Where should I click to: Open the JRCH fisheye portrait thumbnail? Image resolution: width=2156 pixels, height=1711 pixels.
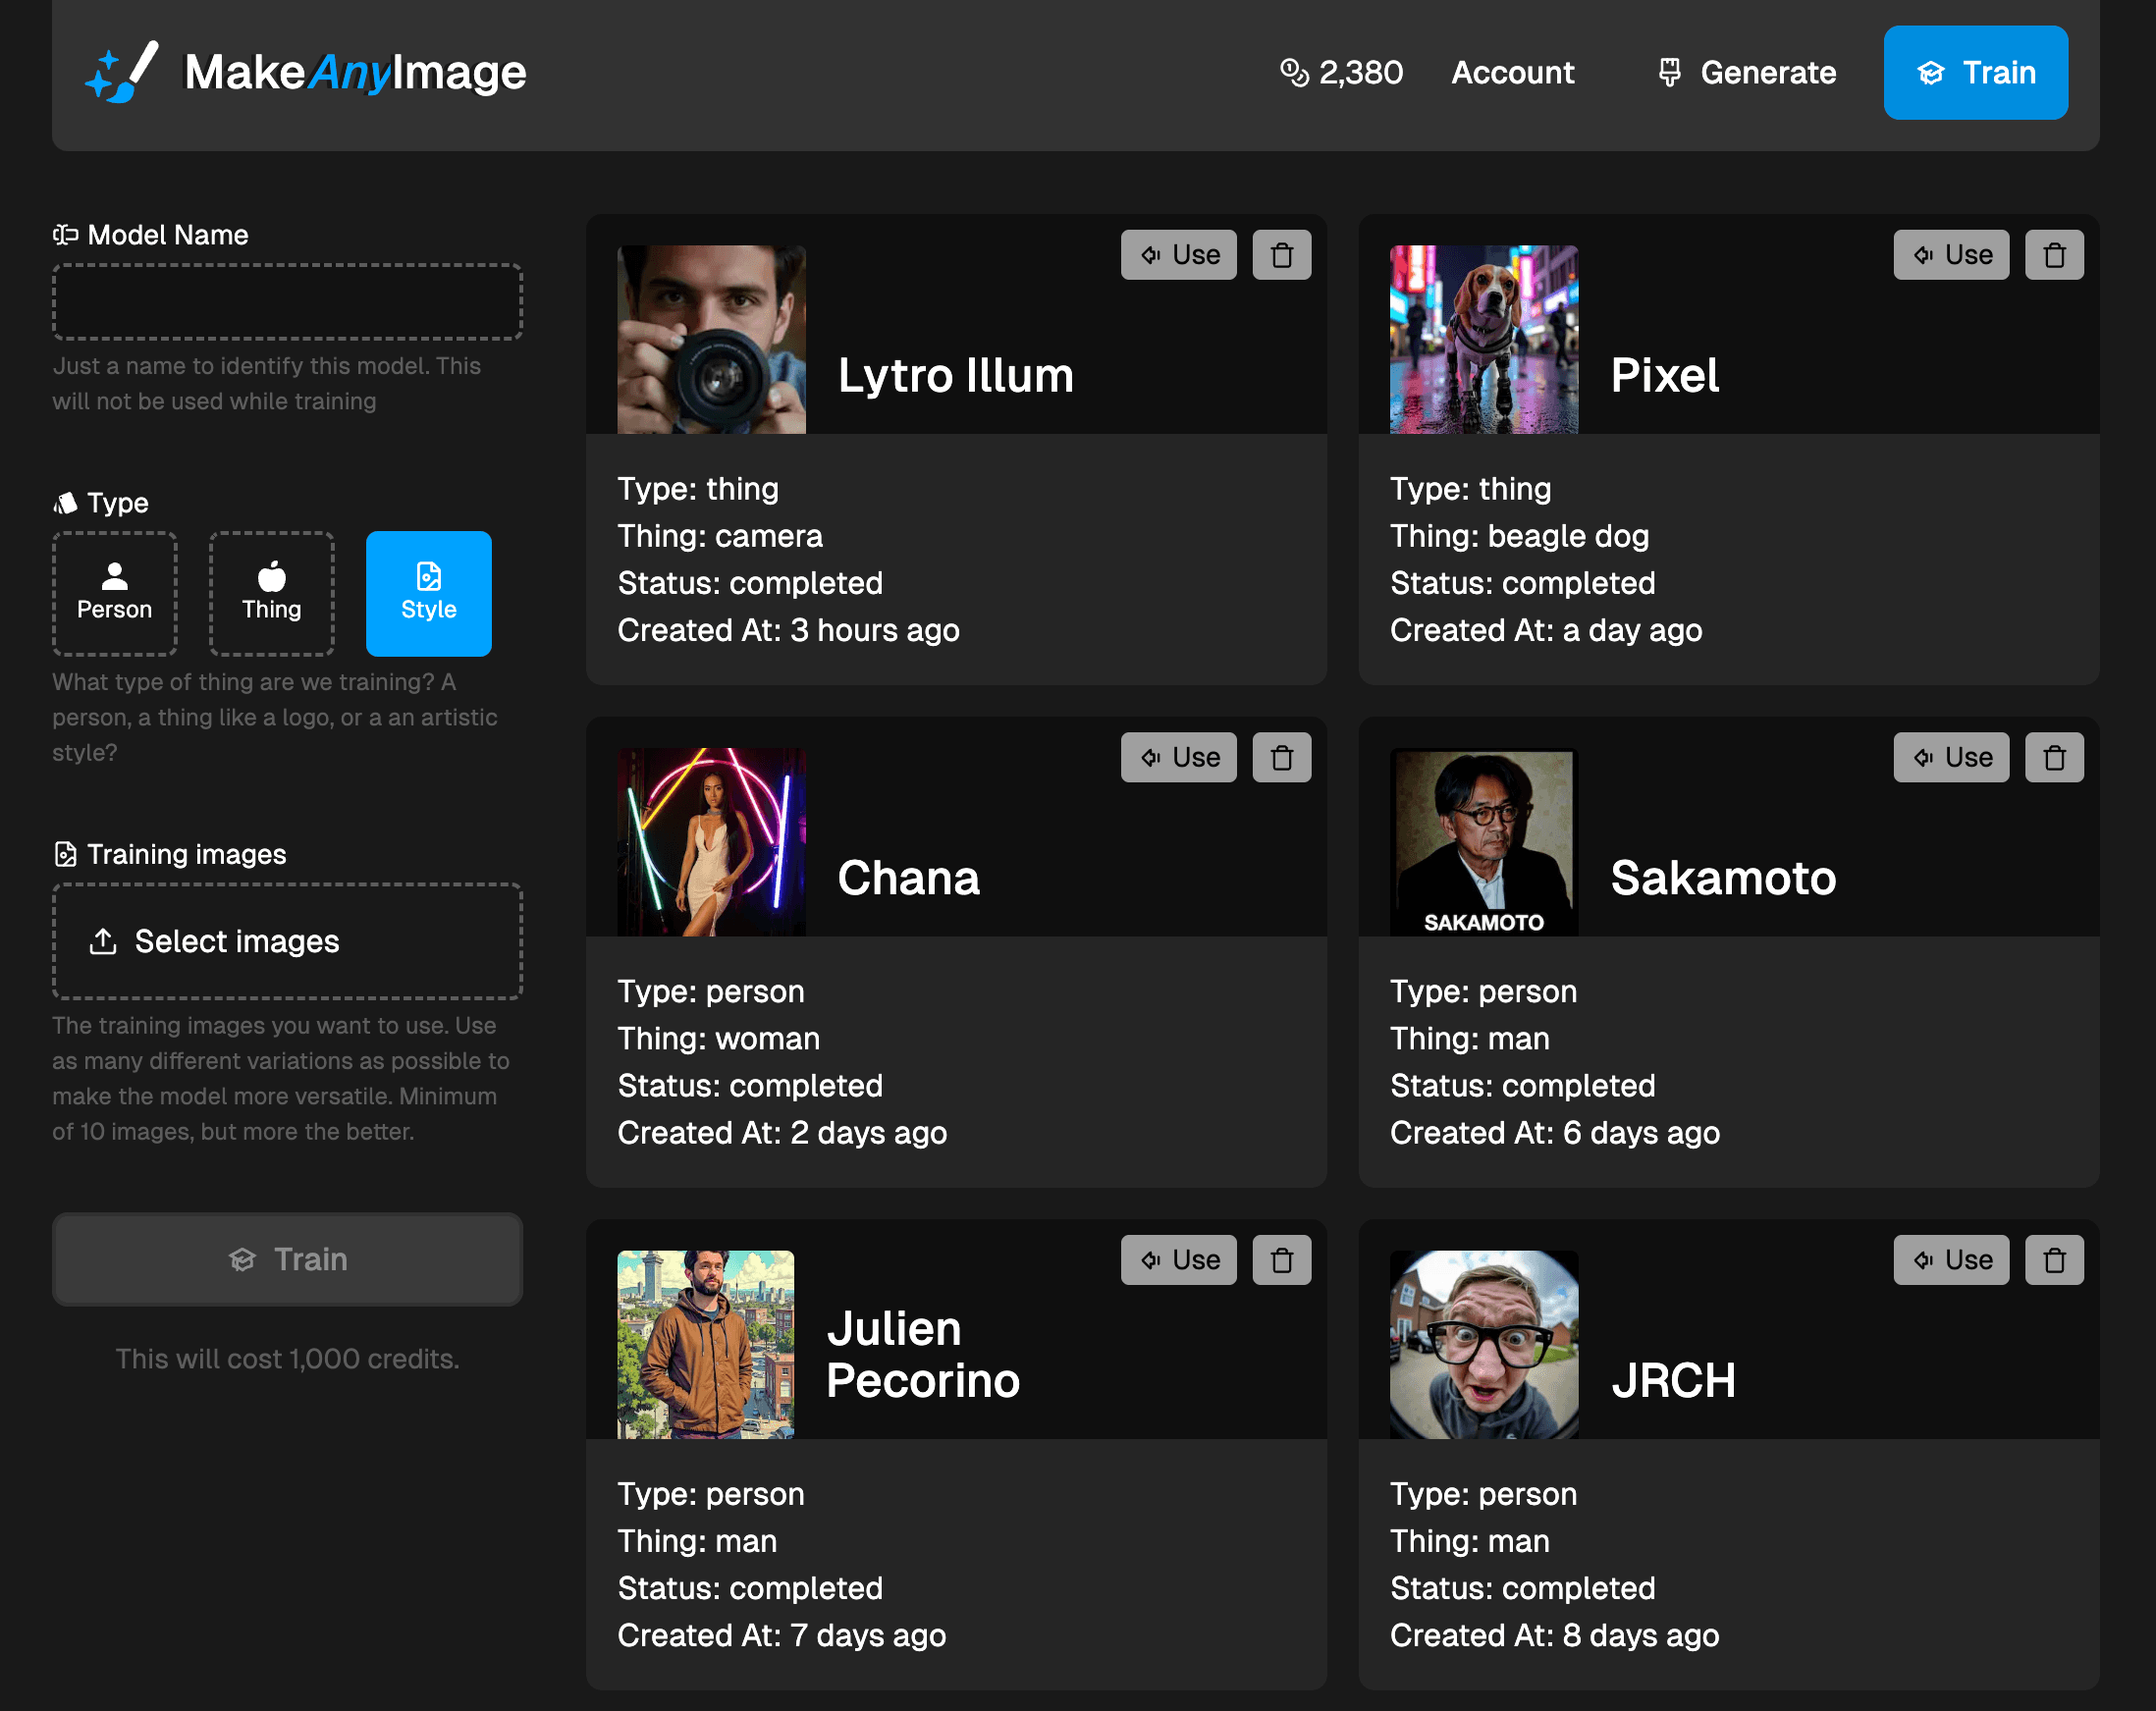[1484, 1345]
